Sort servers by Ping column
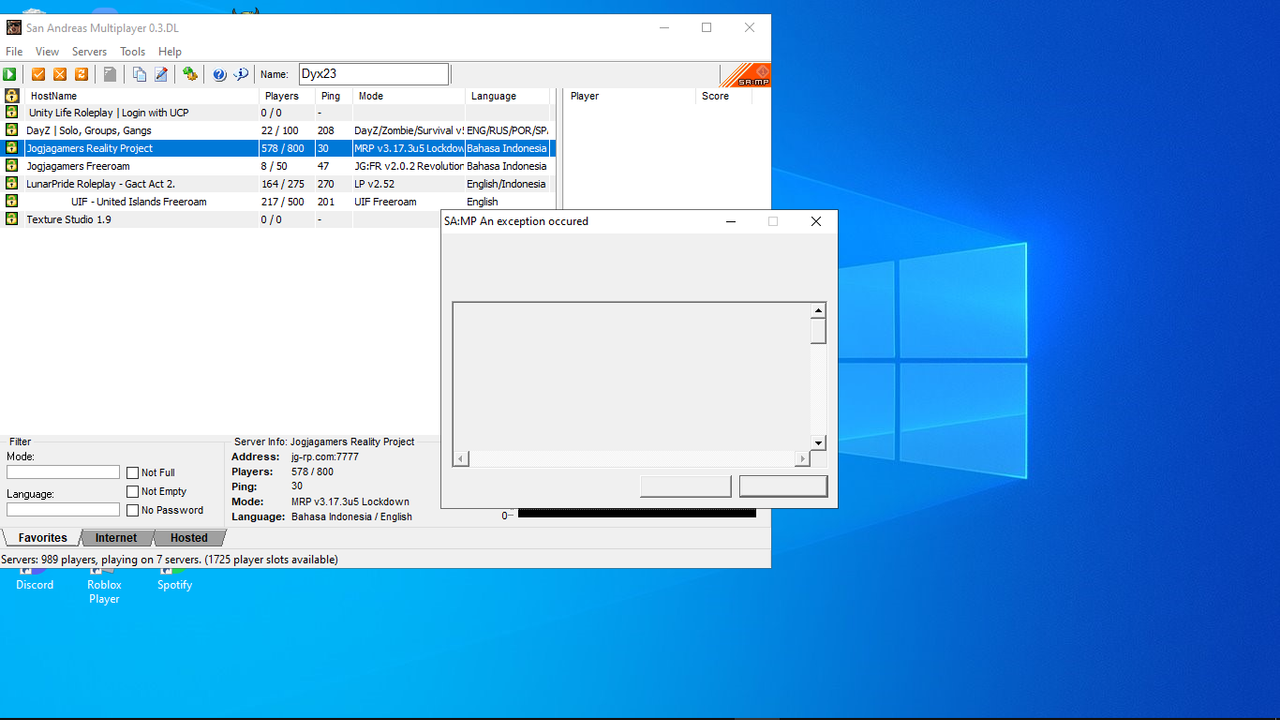The image size is (1280, 720). pyautogui.click(x=334, y=96)
